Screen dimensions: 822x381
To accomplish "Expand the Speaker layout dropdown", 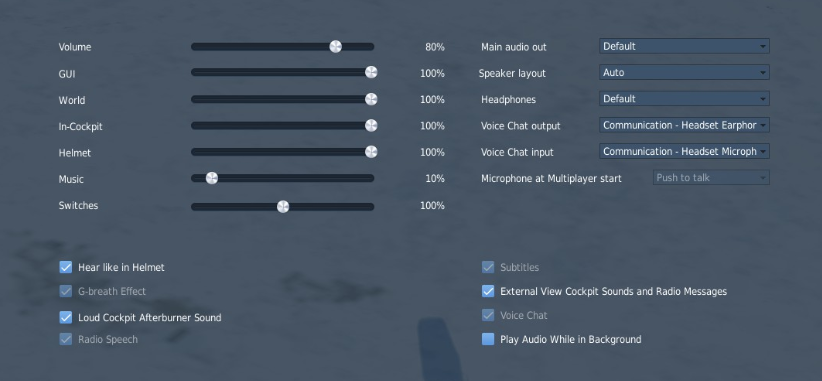I will click(x=684, y=72).
